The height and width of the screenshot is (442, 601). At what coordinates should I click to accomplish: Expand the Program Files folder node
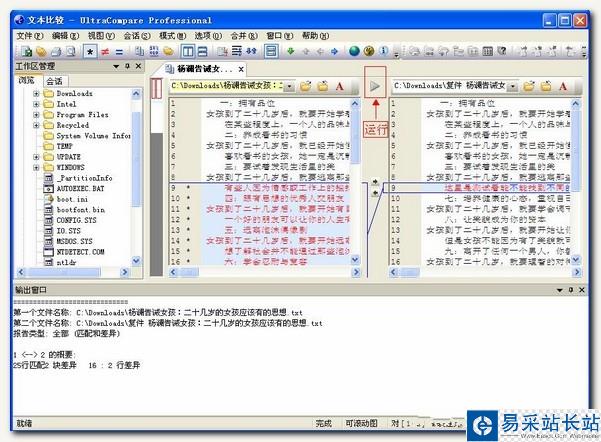[x=36, y=115]
